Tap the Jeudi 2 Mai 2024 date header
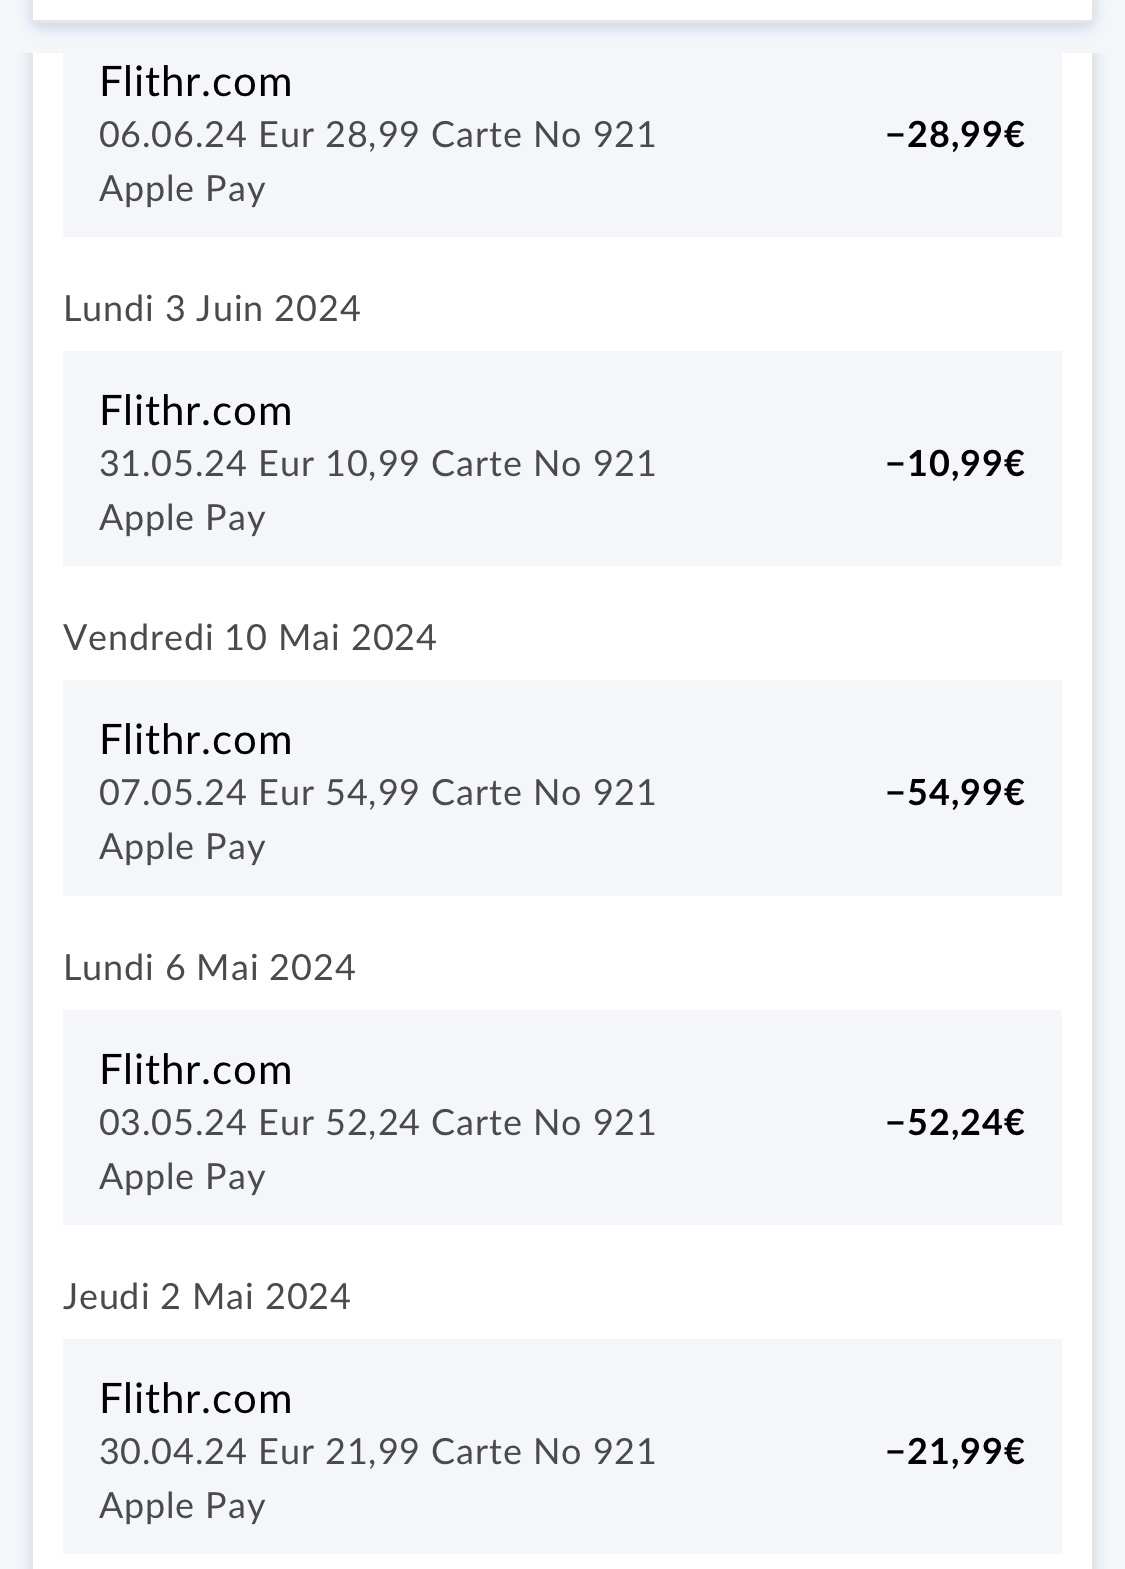 (207, 1296)
